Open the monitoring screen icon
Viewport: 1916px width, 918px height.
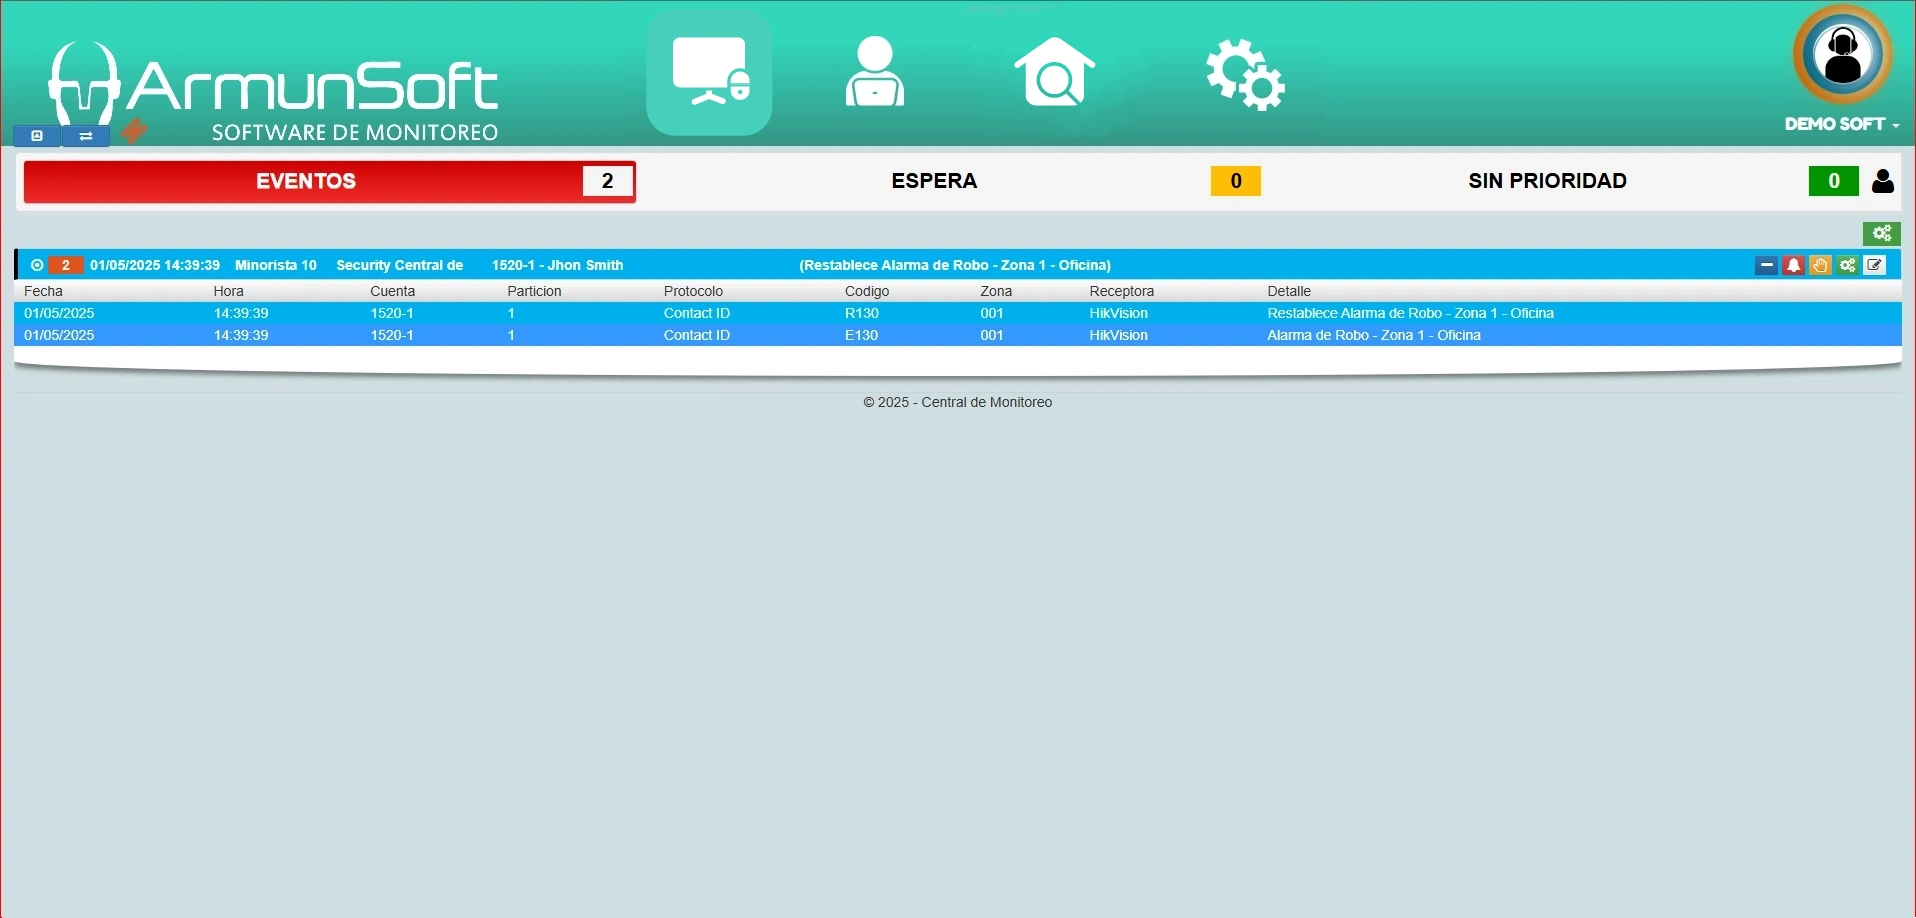click(709, 73)
